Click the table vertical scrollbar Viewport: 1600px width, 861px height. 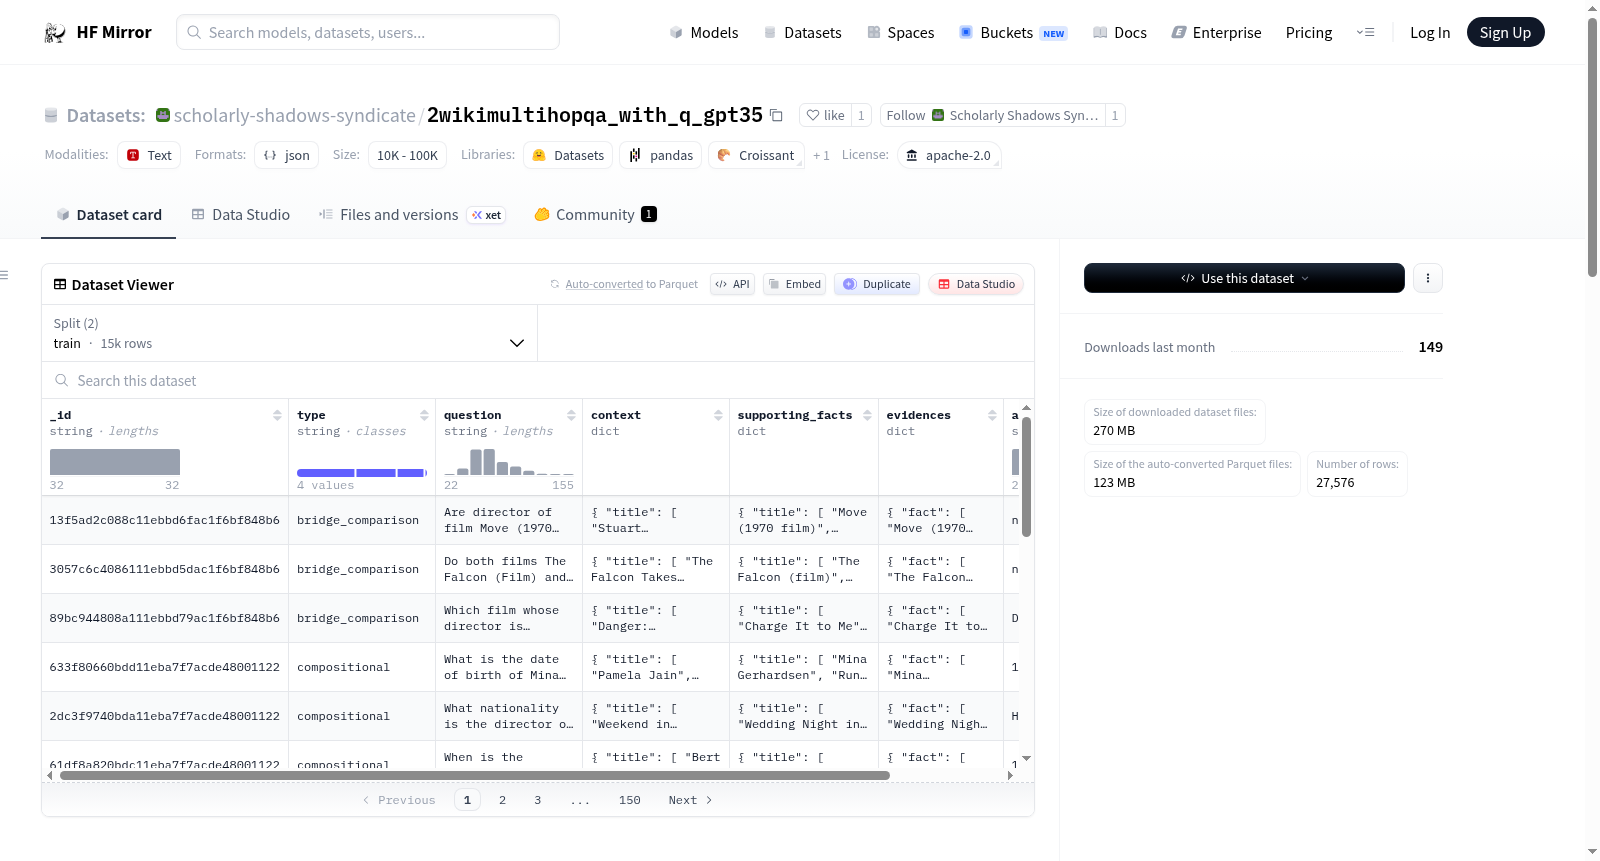point(1026,476)
